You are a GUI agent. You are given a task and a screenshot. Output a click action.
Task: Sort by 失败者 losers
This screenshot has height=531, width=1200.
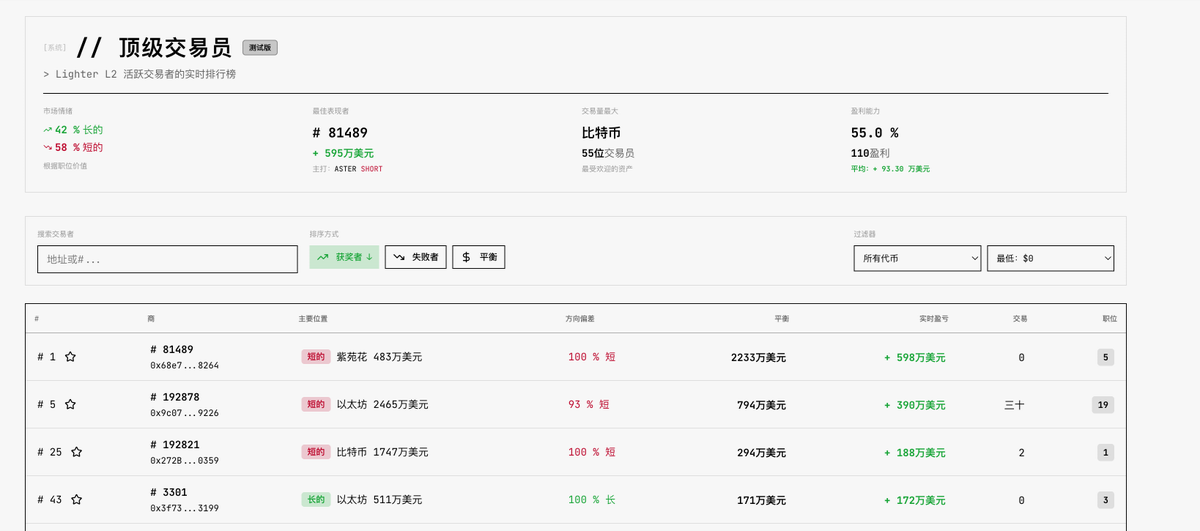[x=415, y=257]
